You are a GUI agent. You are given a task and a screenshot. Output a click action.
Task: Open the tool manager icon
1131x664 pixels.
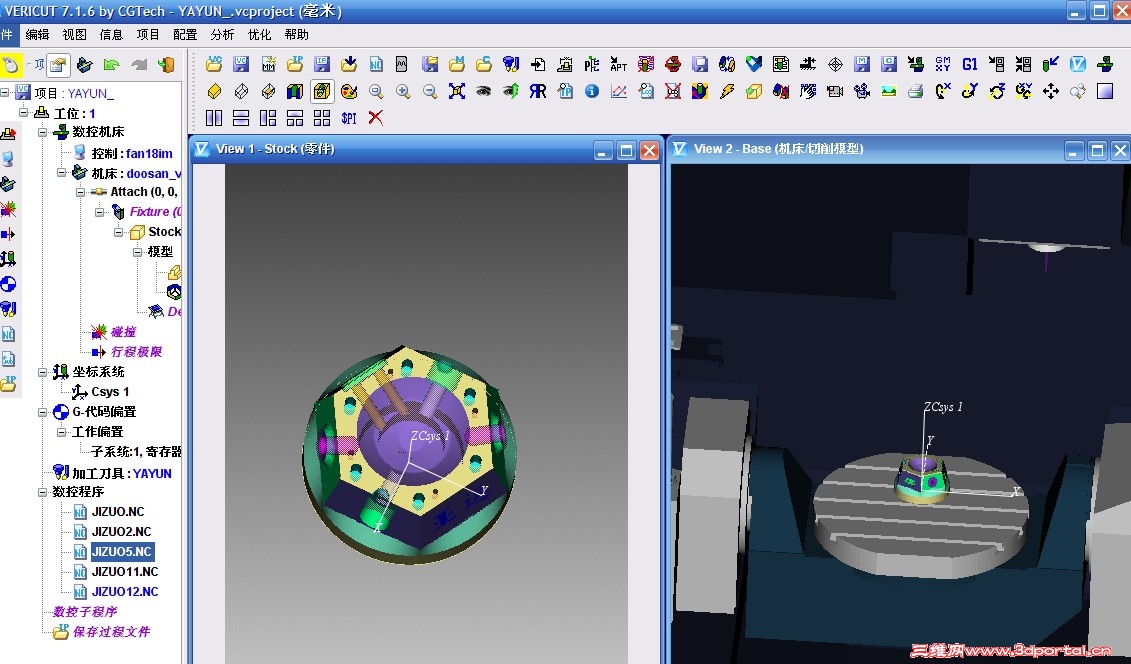pos(511,64)
